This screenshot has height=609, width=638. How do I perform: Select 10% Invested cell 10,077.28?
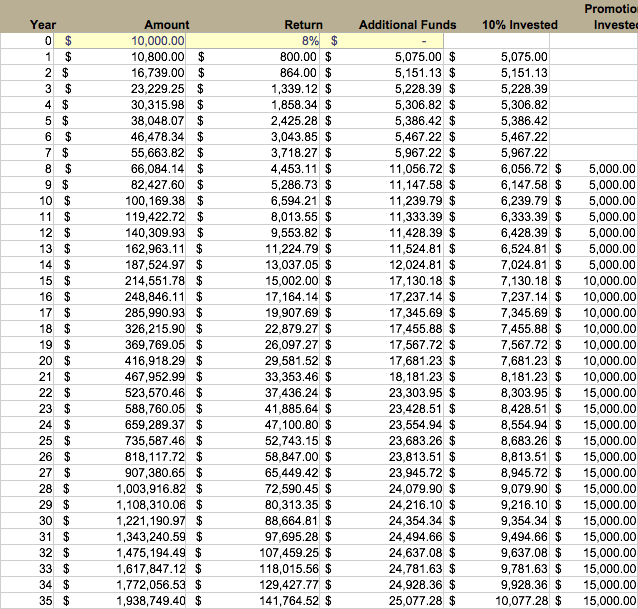click(x=496, y=601)
